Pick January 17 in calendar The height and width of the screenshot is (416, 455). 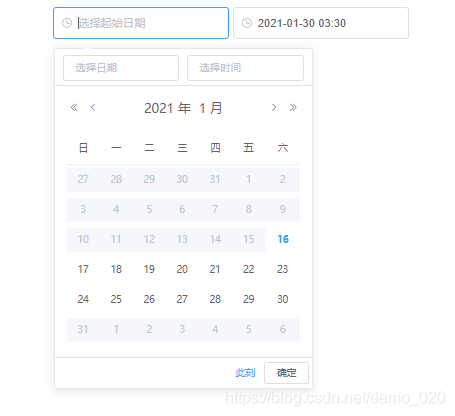coord(83,269)
